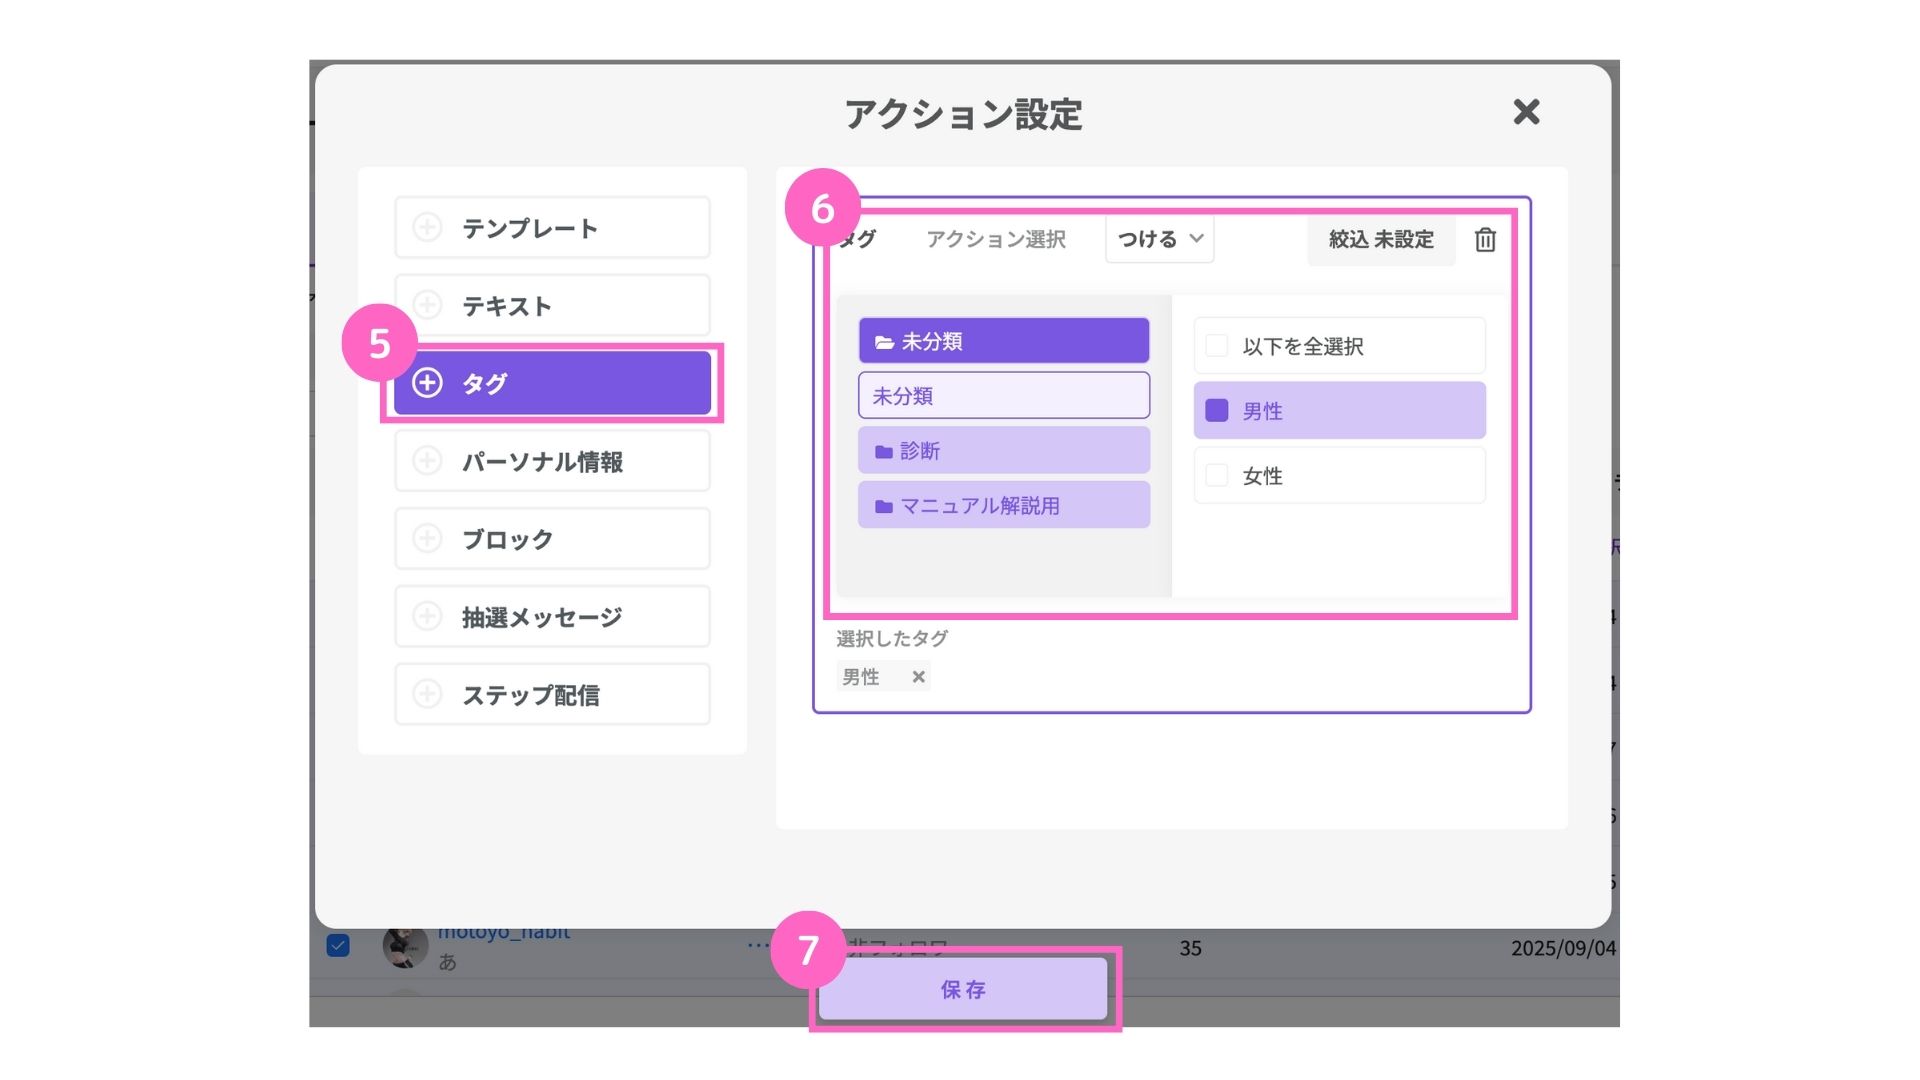
Task: Click the plus icon beside テキスト
Action: pyautogui.click(x=427, y=305)
